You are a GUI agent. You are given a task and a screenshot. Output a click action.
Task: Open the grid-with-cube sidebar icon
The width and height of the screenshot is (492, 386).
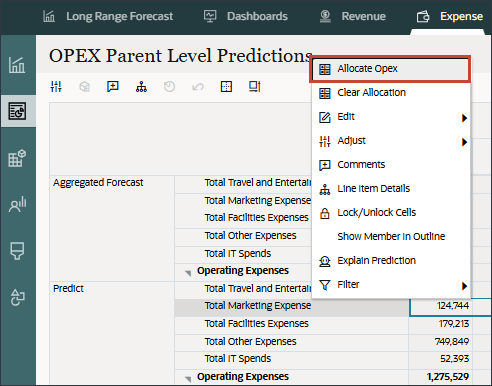click(x=17, y=158)
